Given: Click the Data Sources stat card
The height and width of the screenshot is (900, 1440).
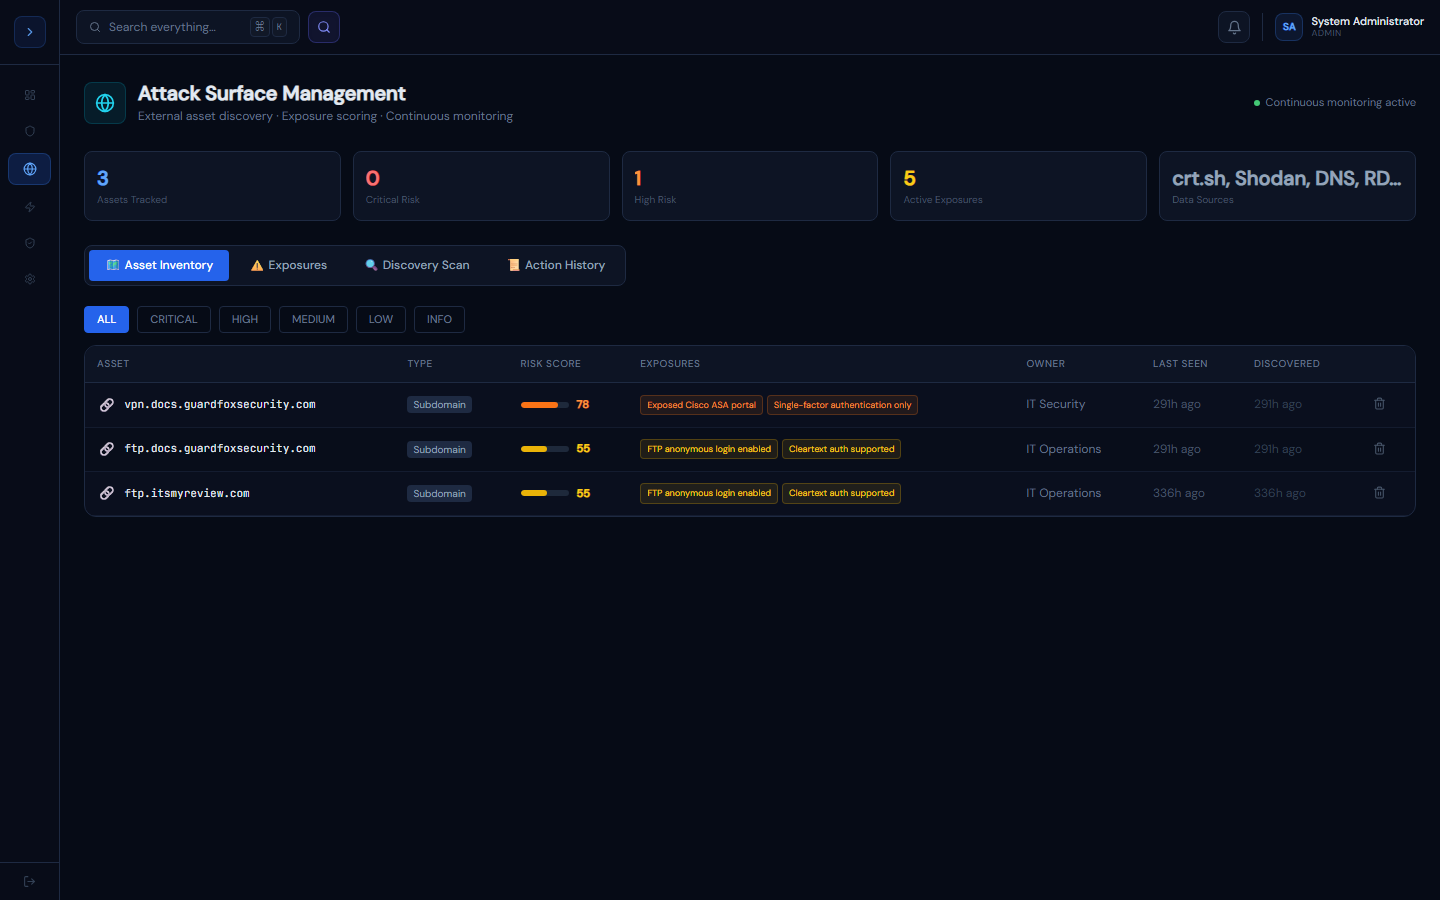Looking at the screenshot, I should (x=1287, y=186).
